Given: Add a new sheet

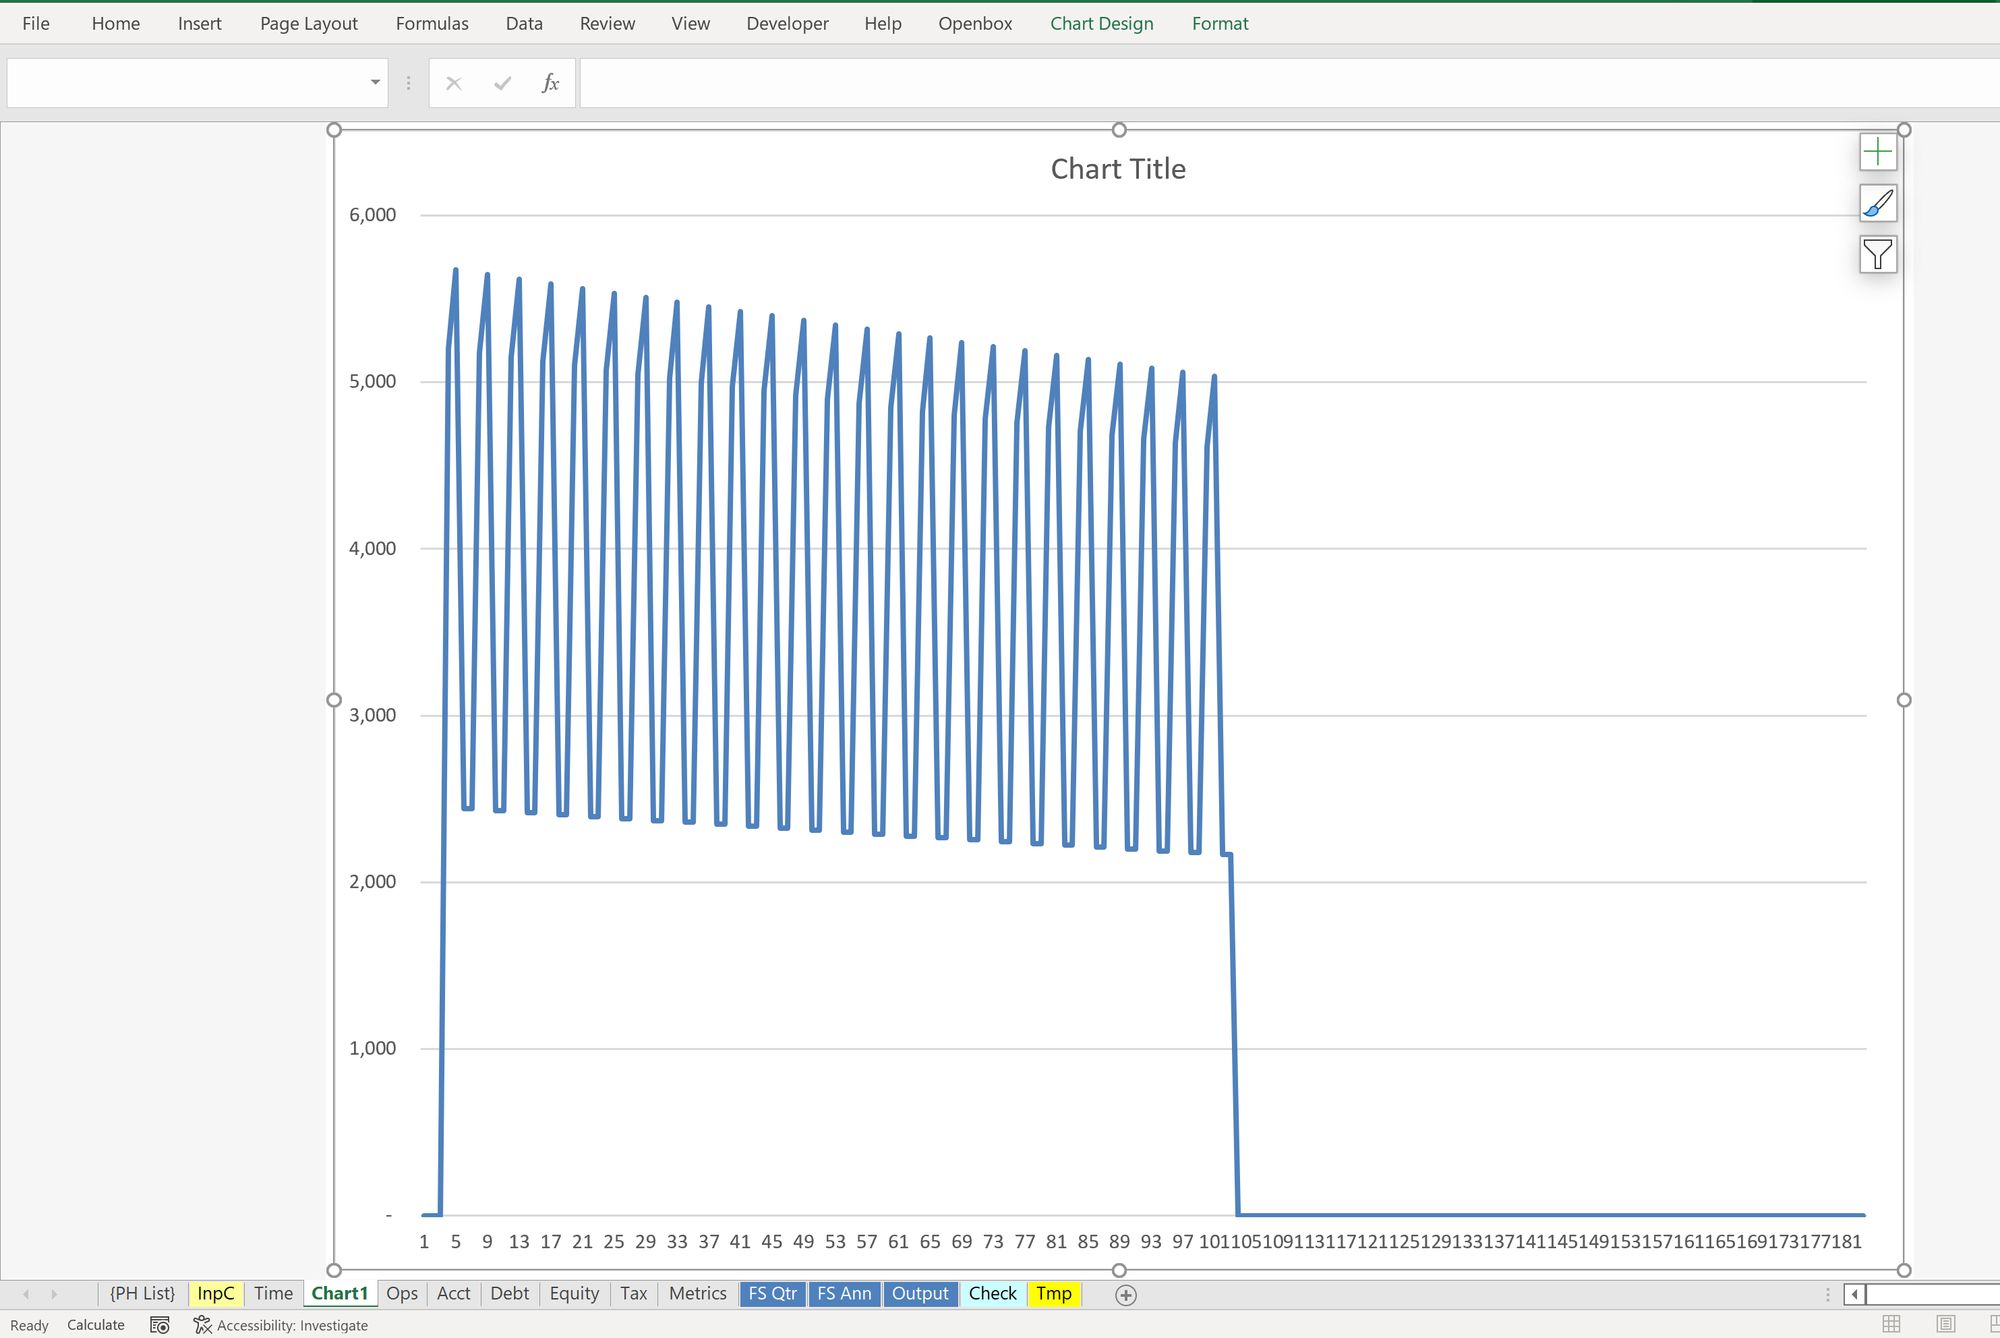Looking at the screenshot, I should pyautogui.click(x=1125, y=1295).
